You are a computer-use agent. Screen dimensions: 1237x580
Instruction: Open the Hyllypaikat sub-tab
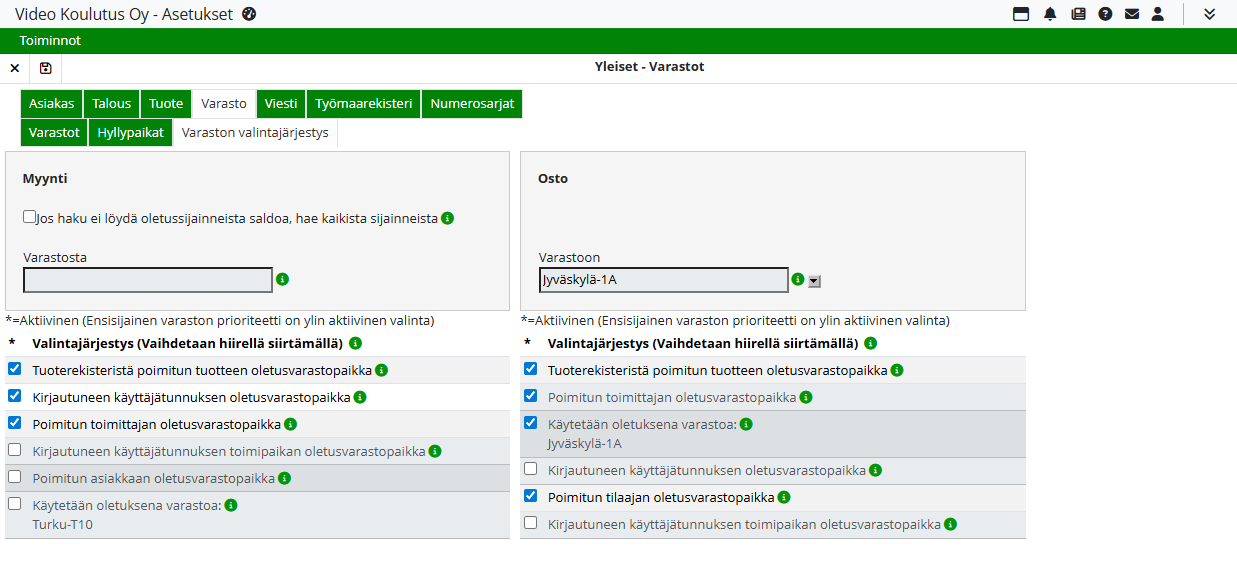coord(130,133)
